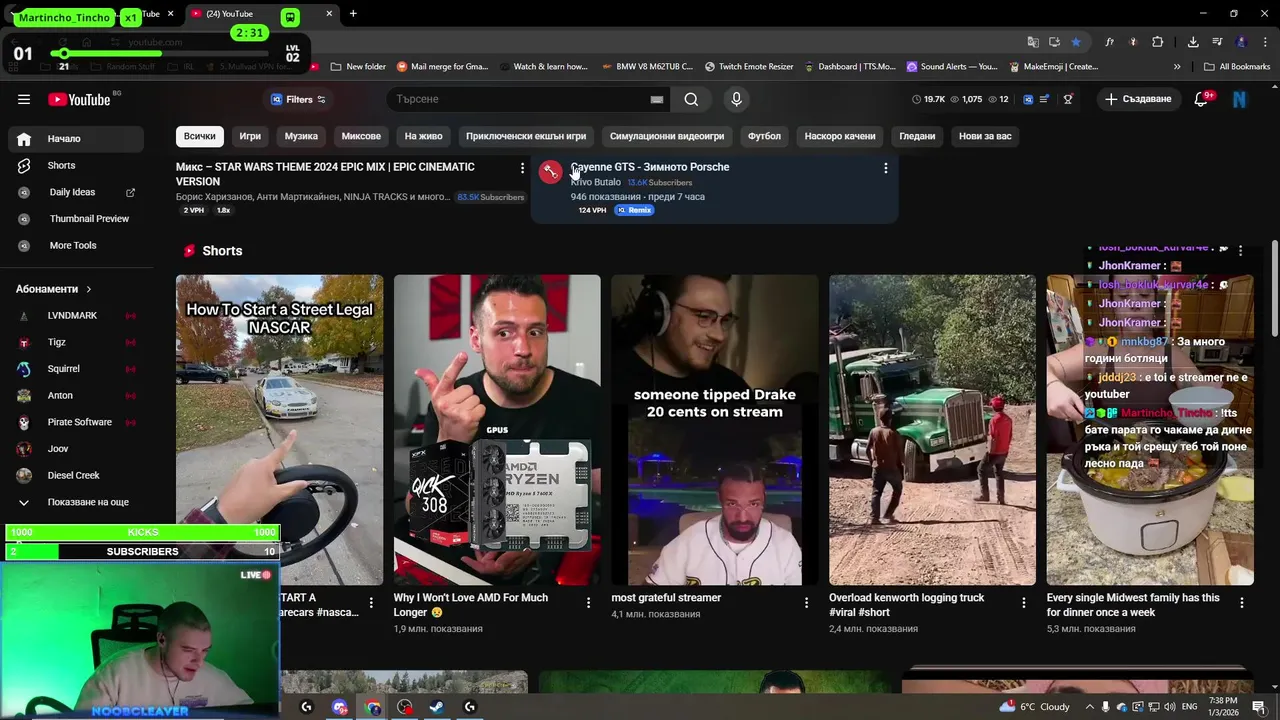Open the on-screen keyboard in the search box
This screenshot has height=720, width=1280.
point(657,99)
